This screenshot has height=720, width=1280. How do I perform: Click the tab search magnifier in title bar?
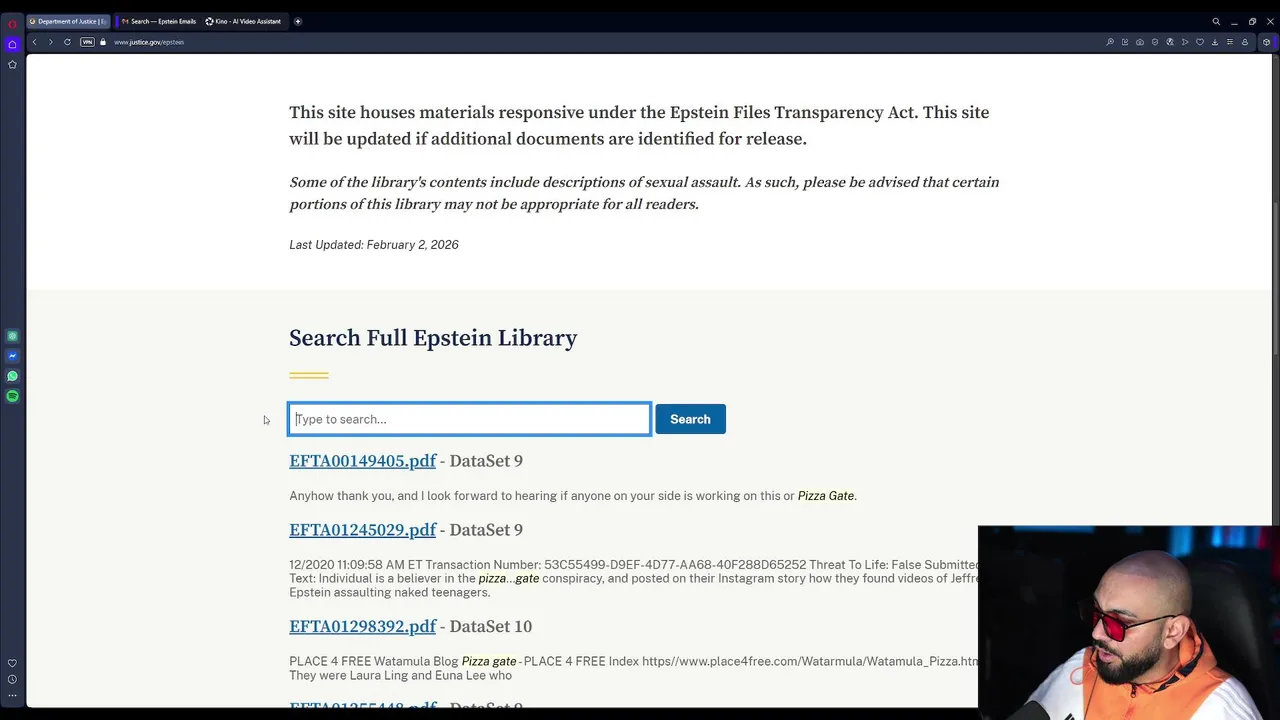(x=1216, y=21)
